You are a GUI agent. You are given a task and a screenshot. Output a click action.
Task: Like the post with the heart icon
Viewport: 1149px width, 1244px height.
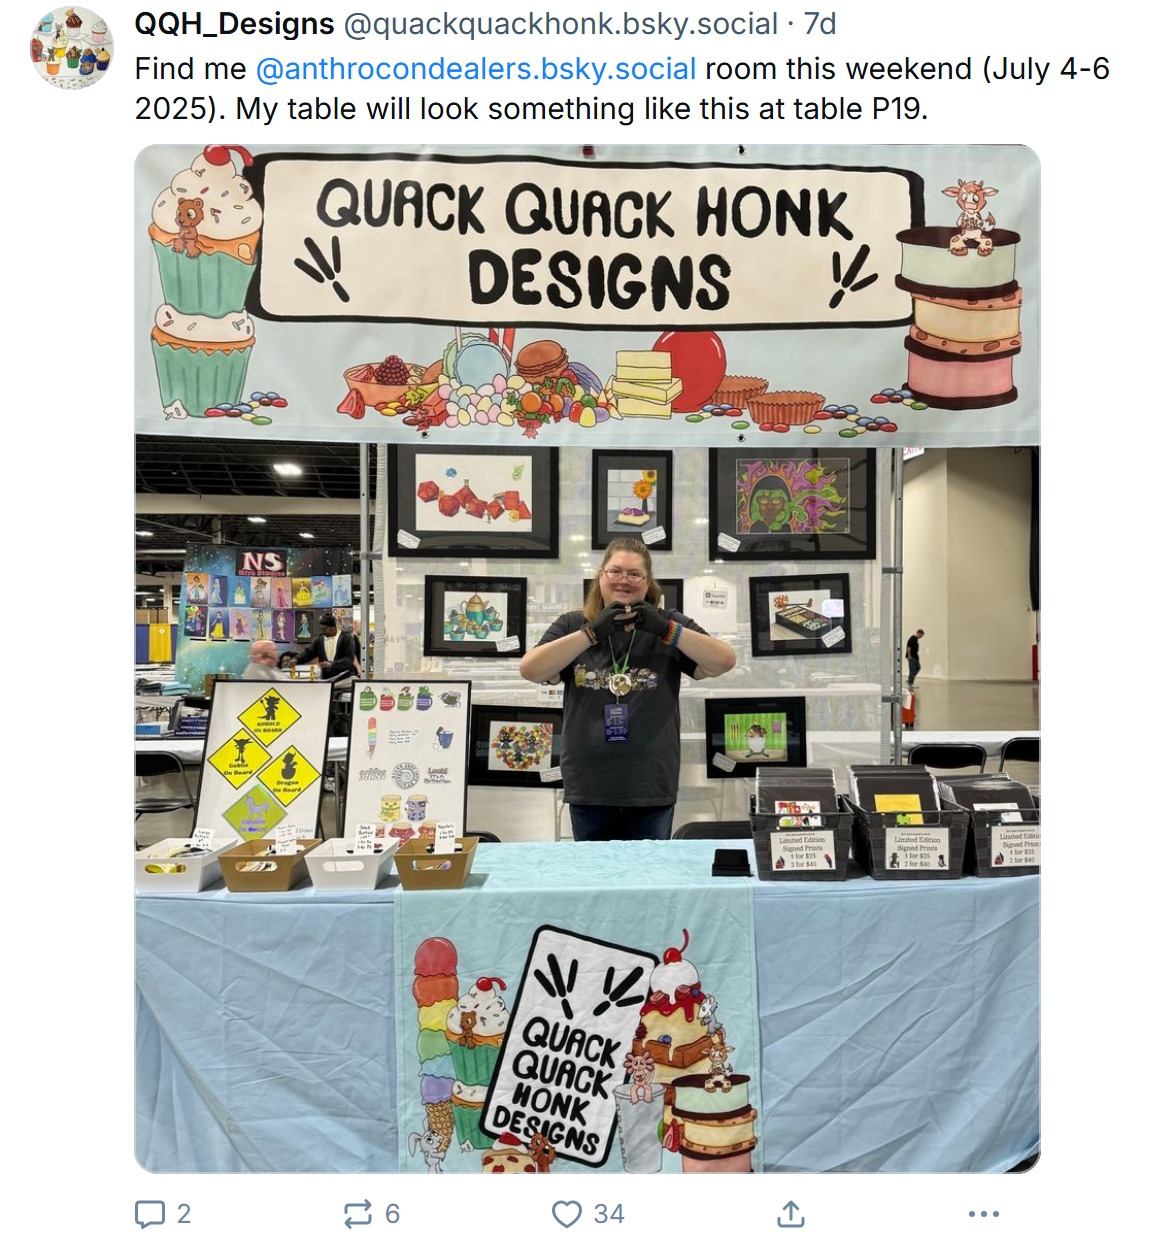tap(566, 1214)
